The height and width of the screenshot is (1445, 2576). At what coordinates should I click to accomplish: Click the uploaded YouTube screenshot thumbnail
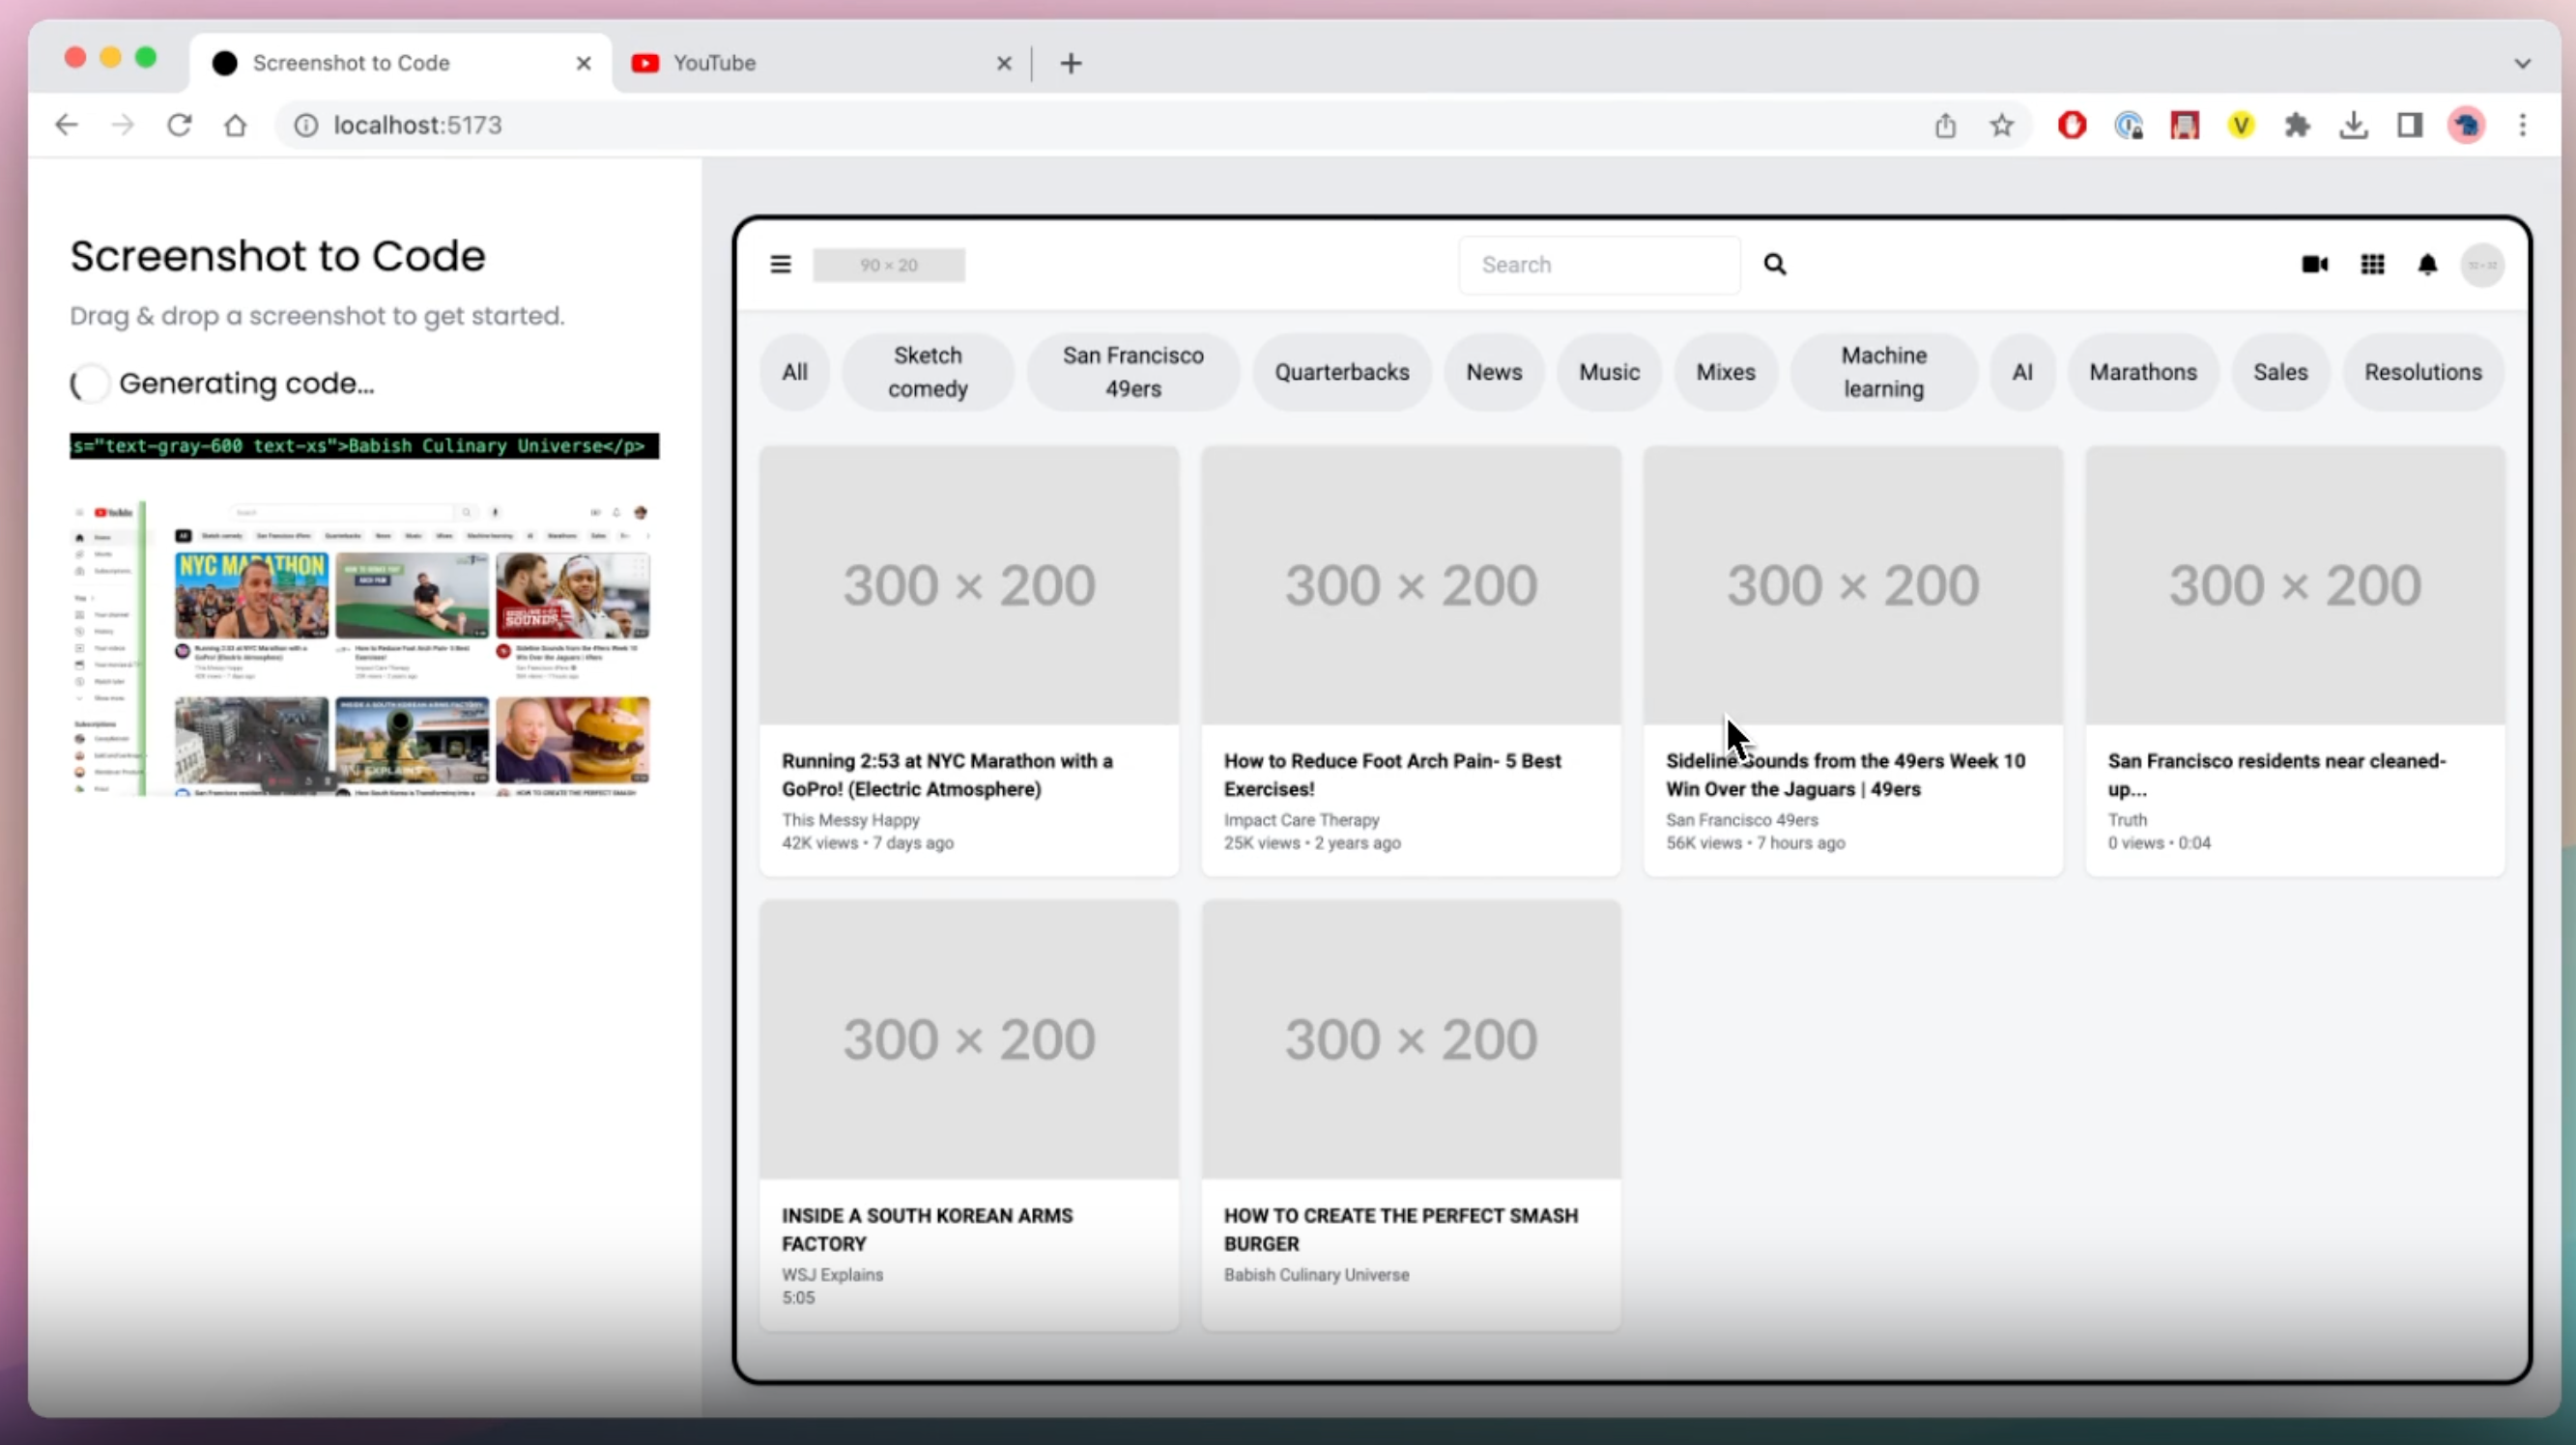point(362,648)
